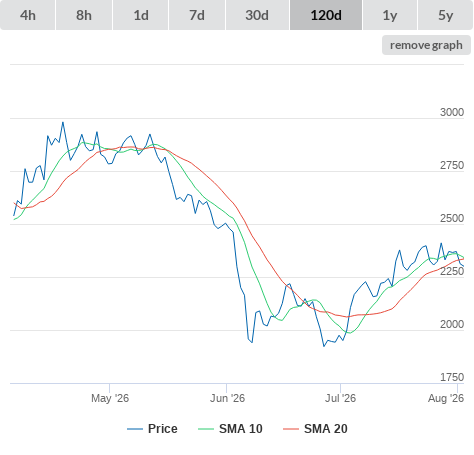This screenshot has width=474, height=455.
Task: Toggle the Price series in legend
Action: [152, 429]
